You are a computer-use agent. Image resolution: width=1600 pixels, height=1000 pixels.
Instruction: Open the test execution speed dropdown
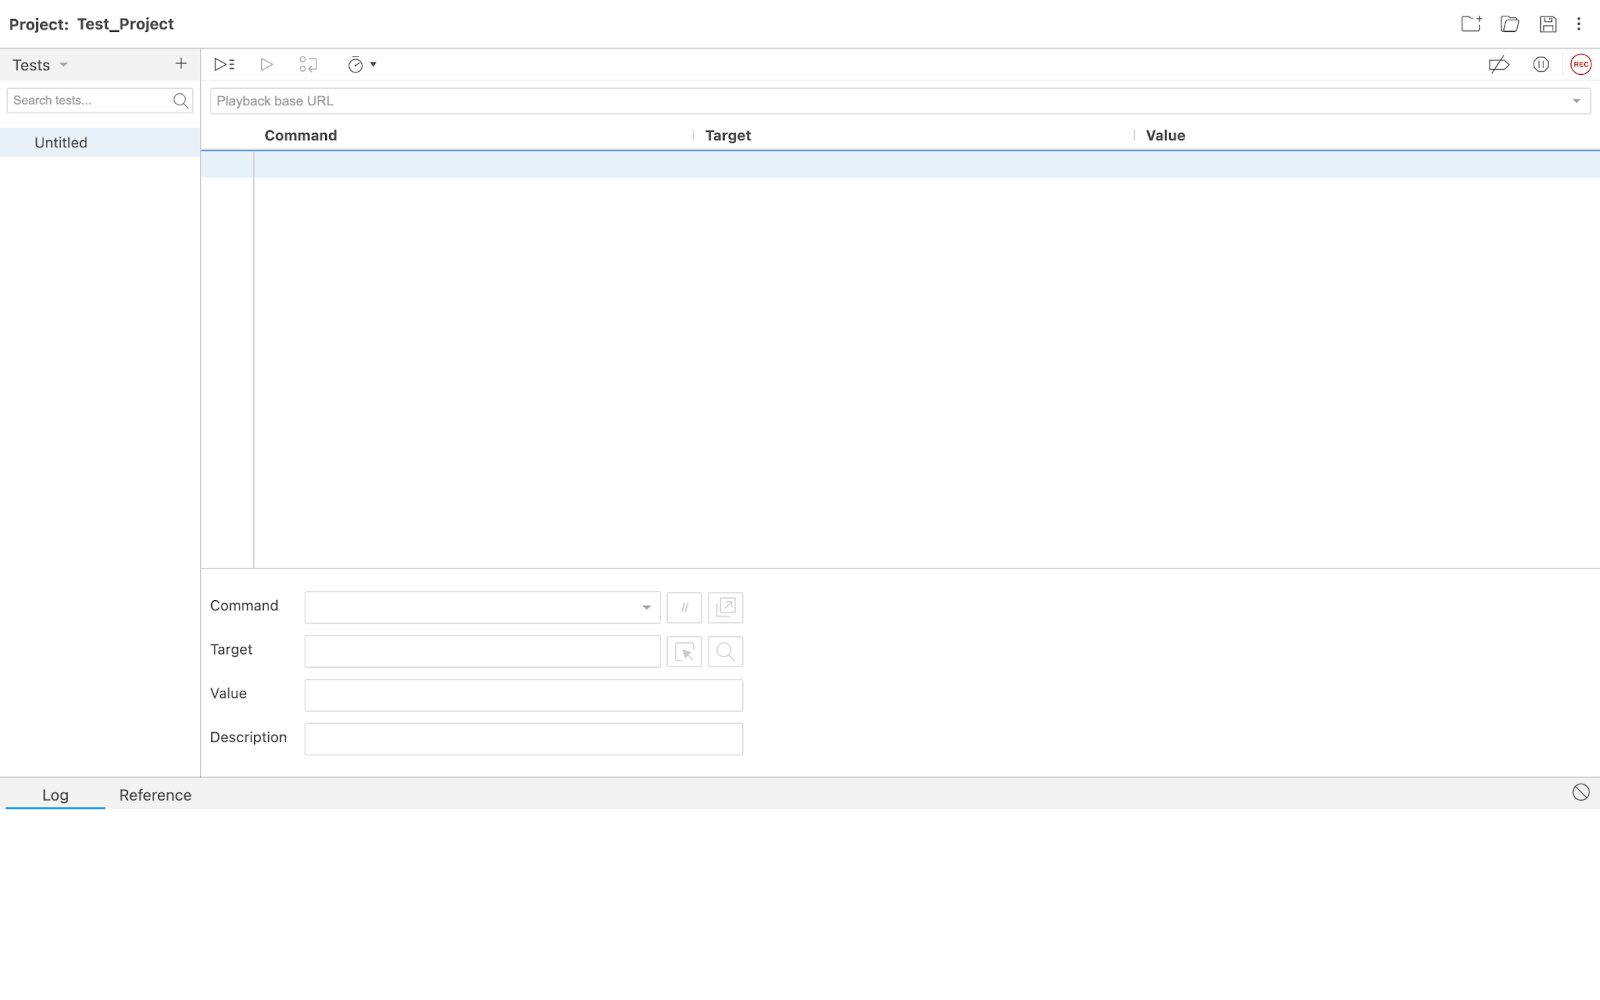click(374, 64)
